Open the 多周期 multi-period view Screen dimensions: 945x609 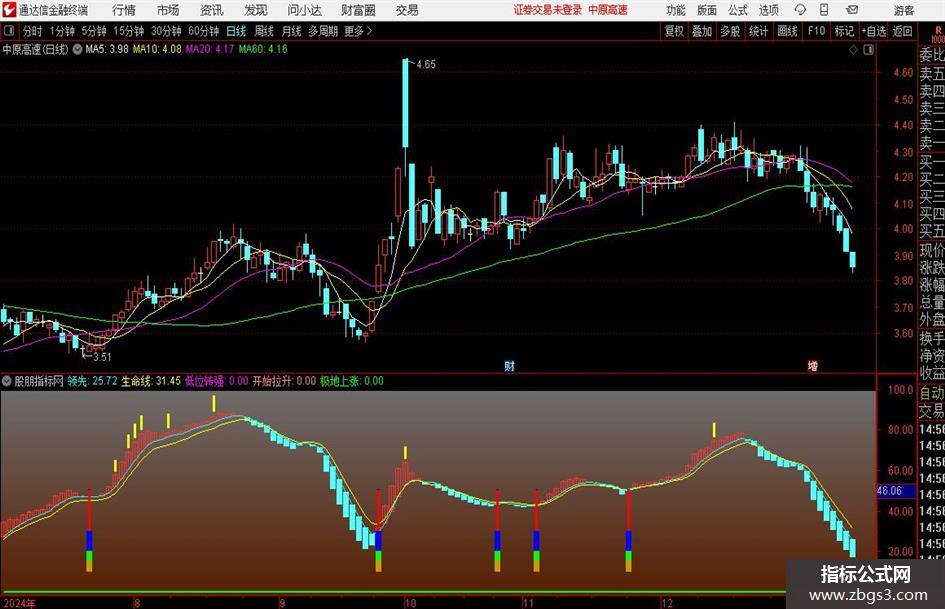[x=323, y=31]
